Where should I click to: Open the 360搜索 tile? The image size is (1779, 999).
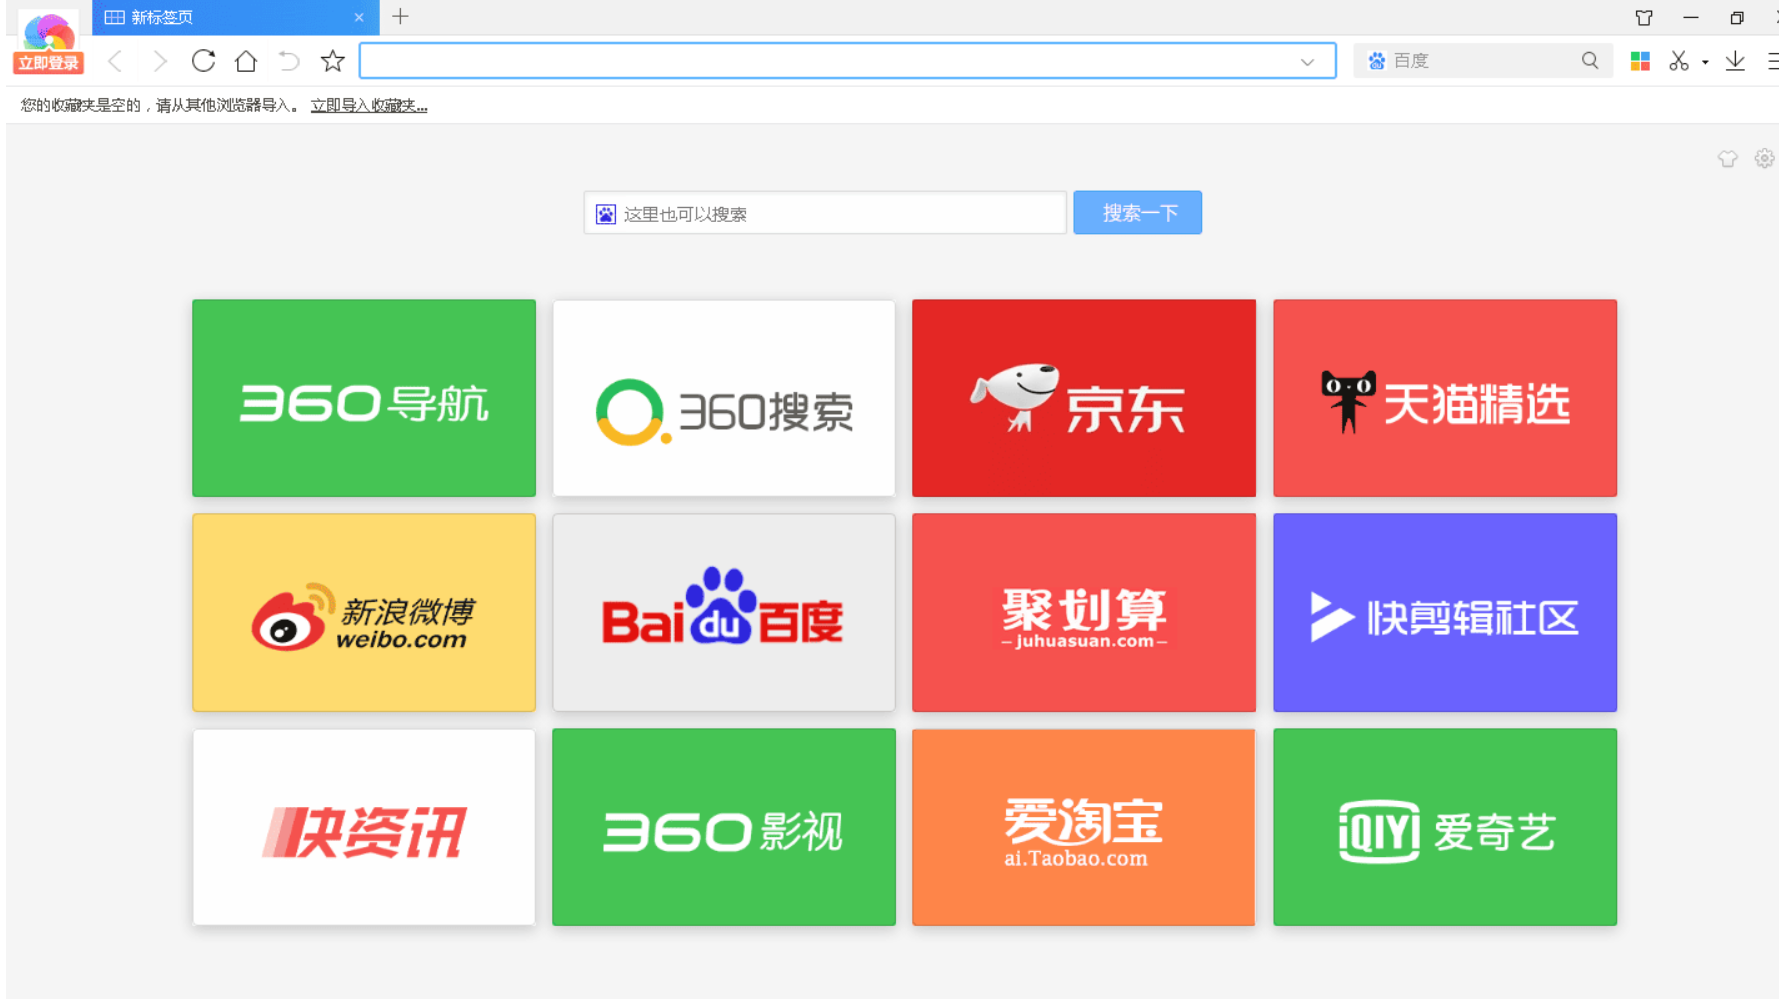point(724,398)
